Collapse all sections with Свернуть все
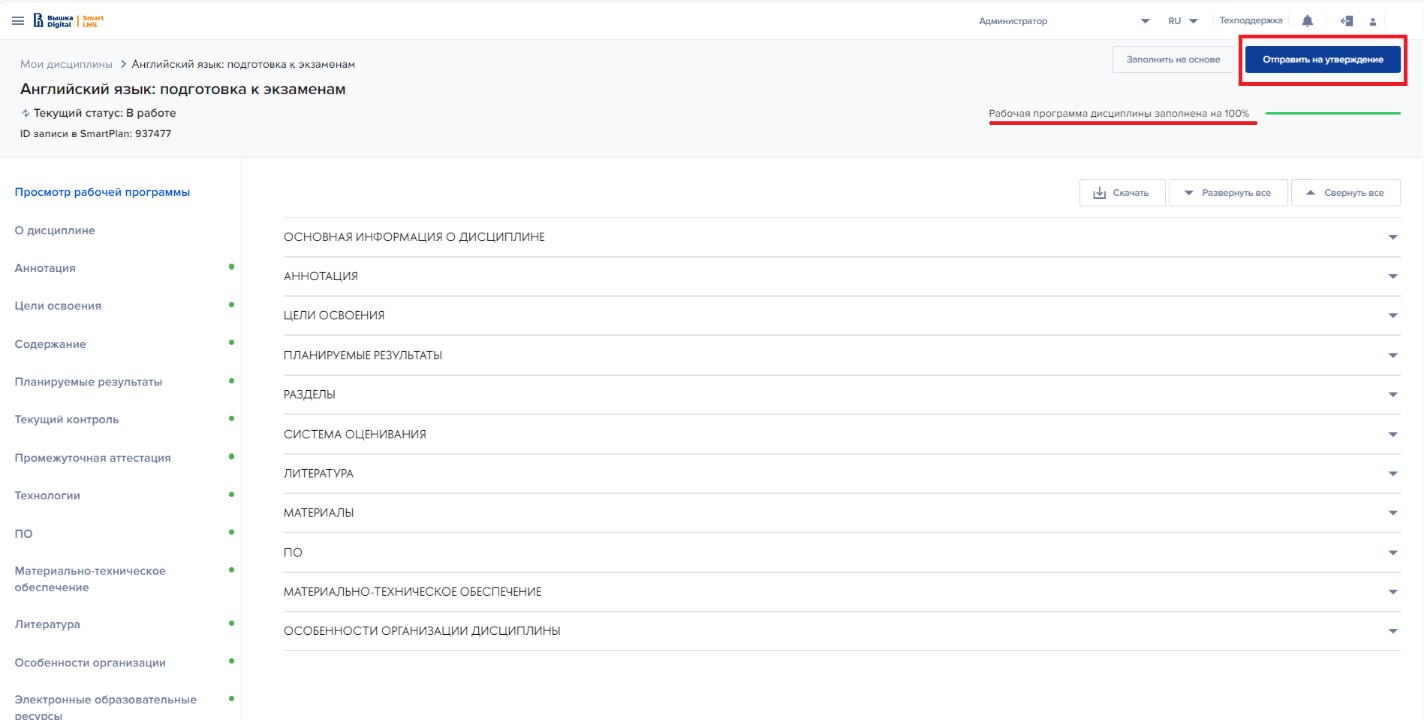This screenshot has height=720, width=1424. 1345,193
